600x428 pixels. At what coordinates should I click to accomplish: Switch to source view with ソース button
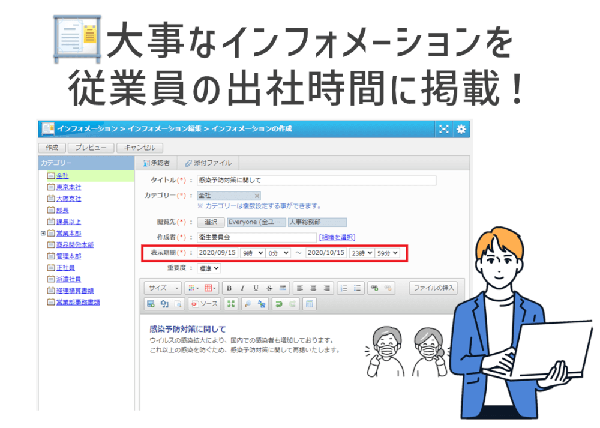tap(205, 304)
